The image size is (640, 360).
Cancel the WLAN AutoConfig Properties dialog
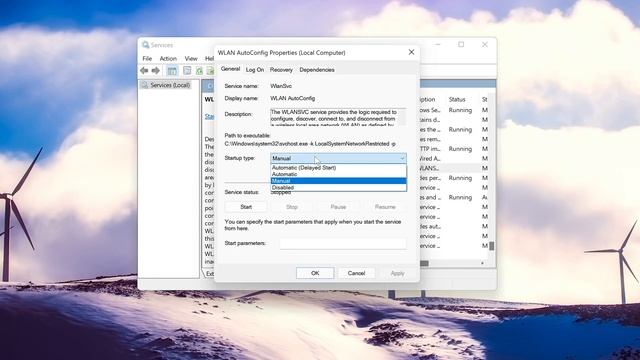coord(356,273)
